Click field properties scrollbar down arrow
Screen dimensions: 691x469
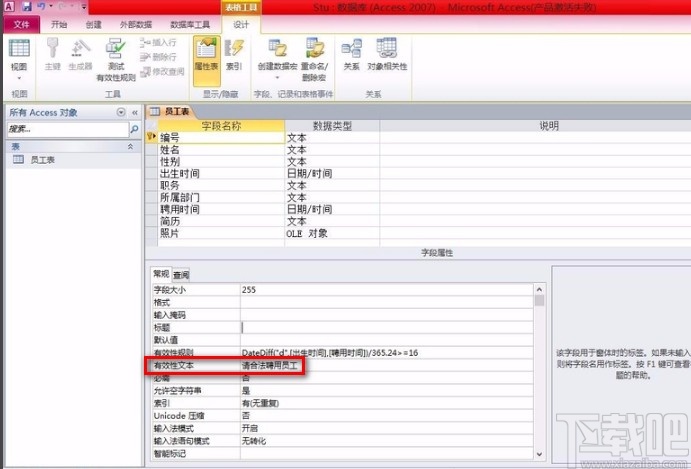[x=539, y=454]
